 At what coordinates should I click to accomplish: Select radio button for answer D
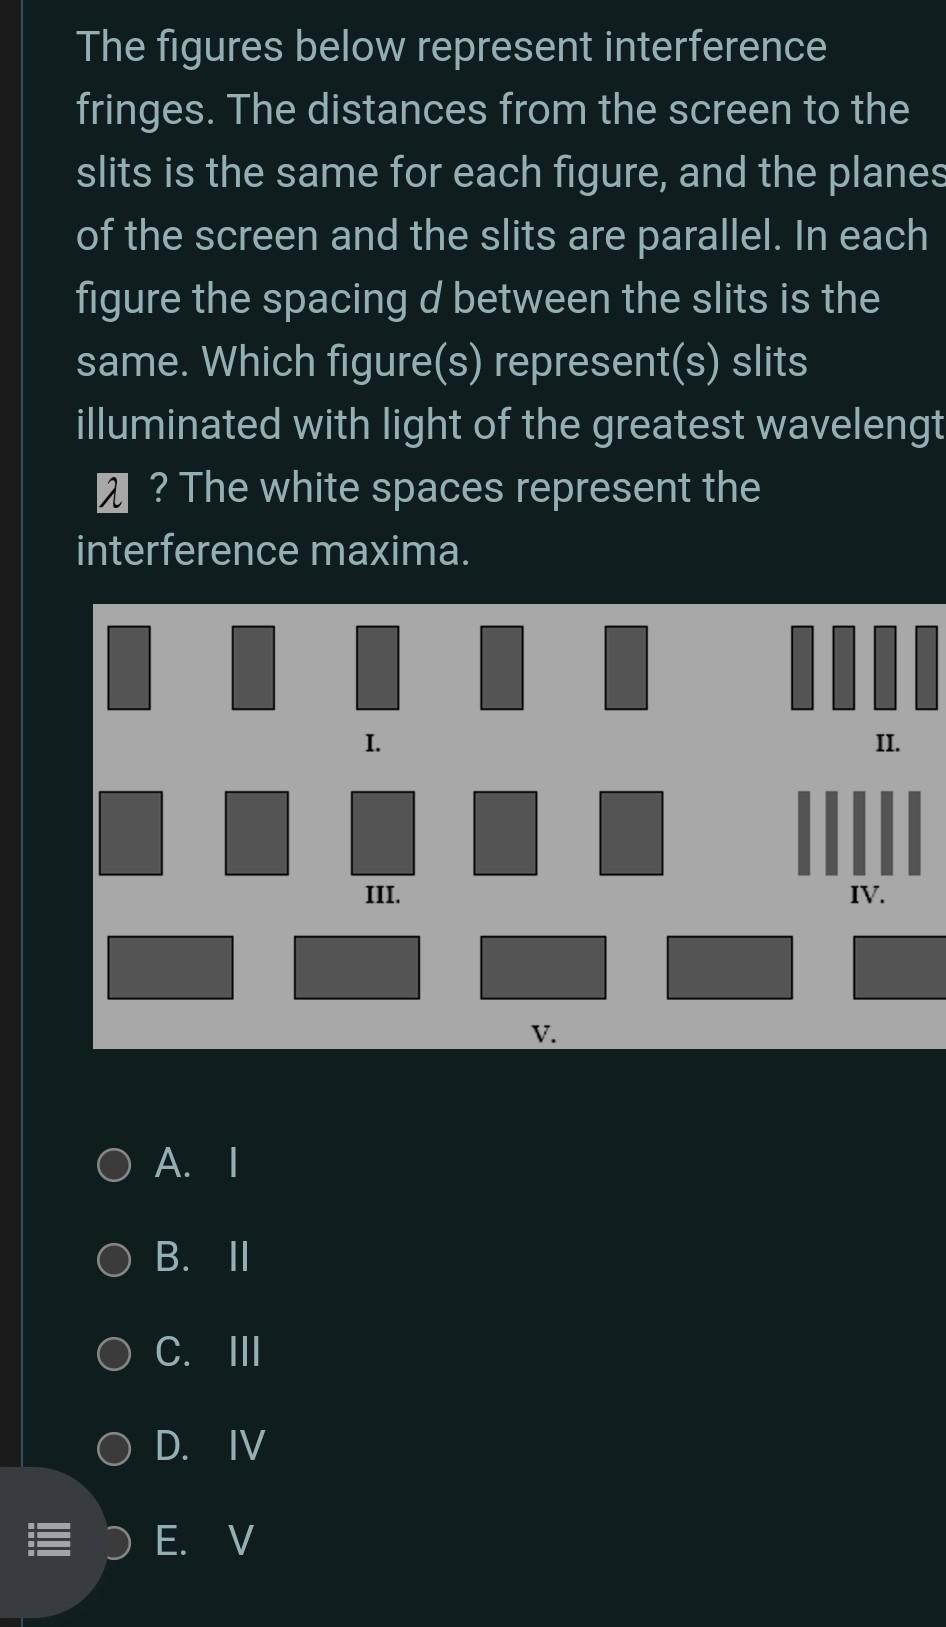click(x=114, y=1447)
